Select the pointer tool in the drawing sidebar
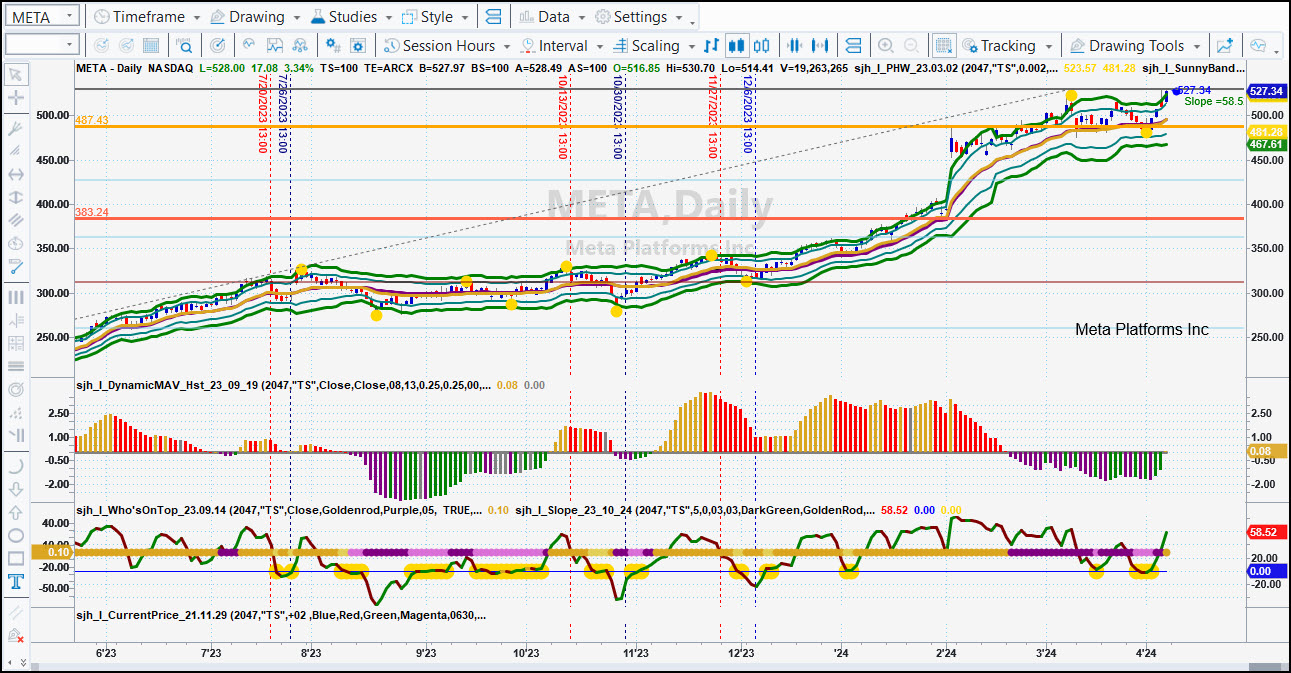1291x673 pixels. 15,74
